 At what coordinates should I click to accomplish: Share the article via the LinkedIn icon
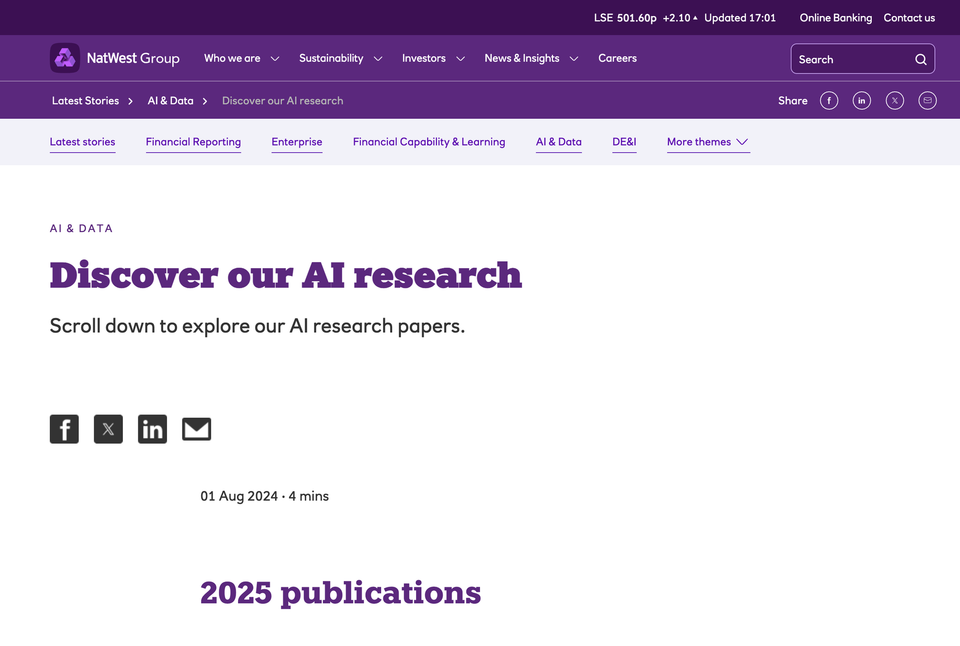[152, 428]
